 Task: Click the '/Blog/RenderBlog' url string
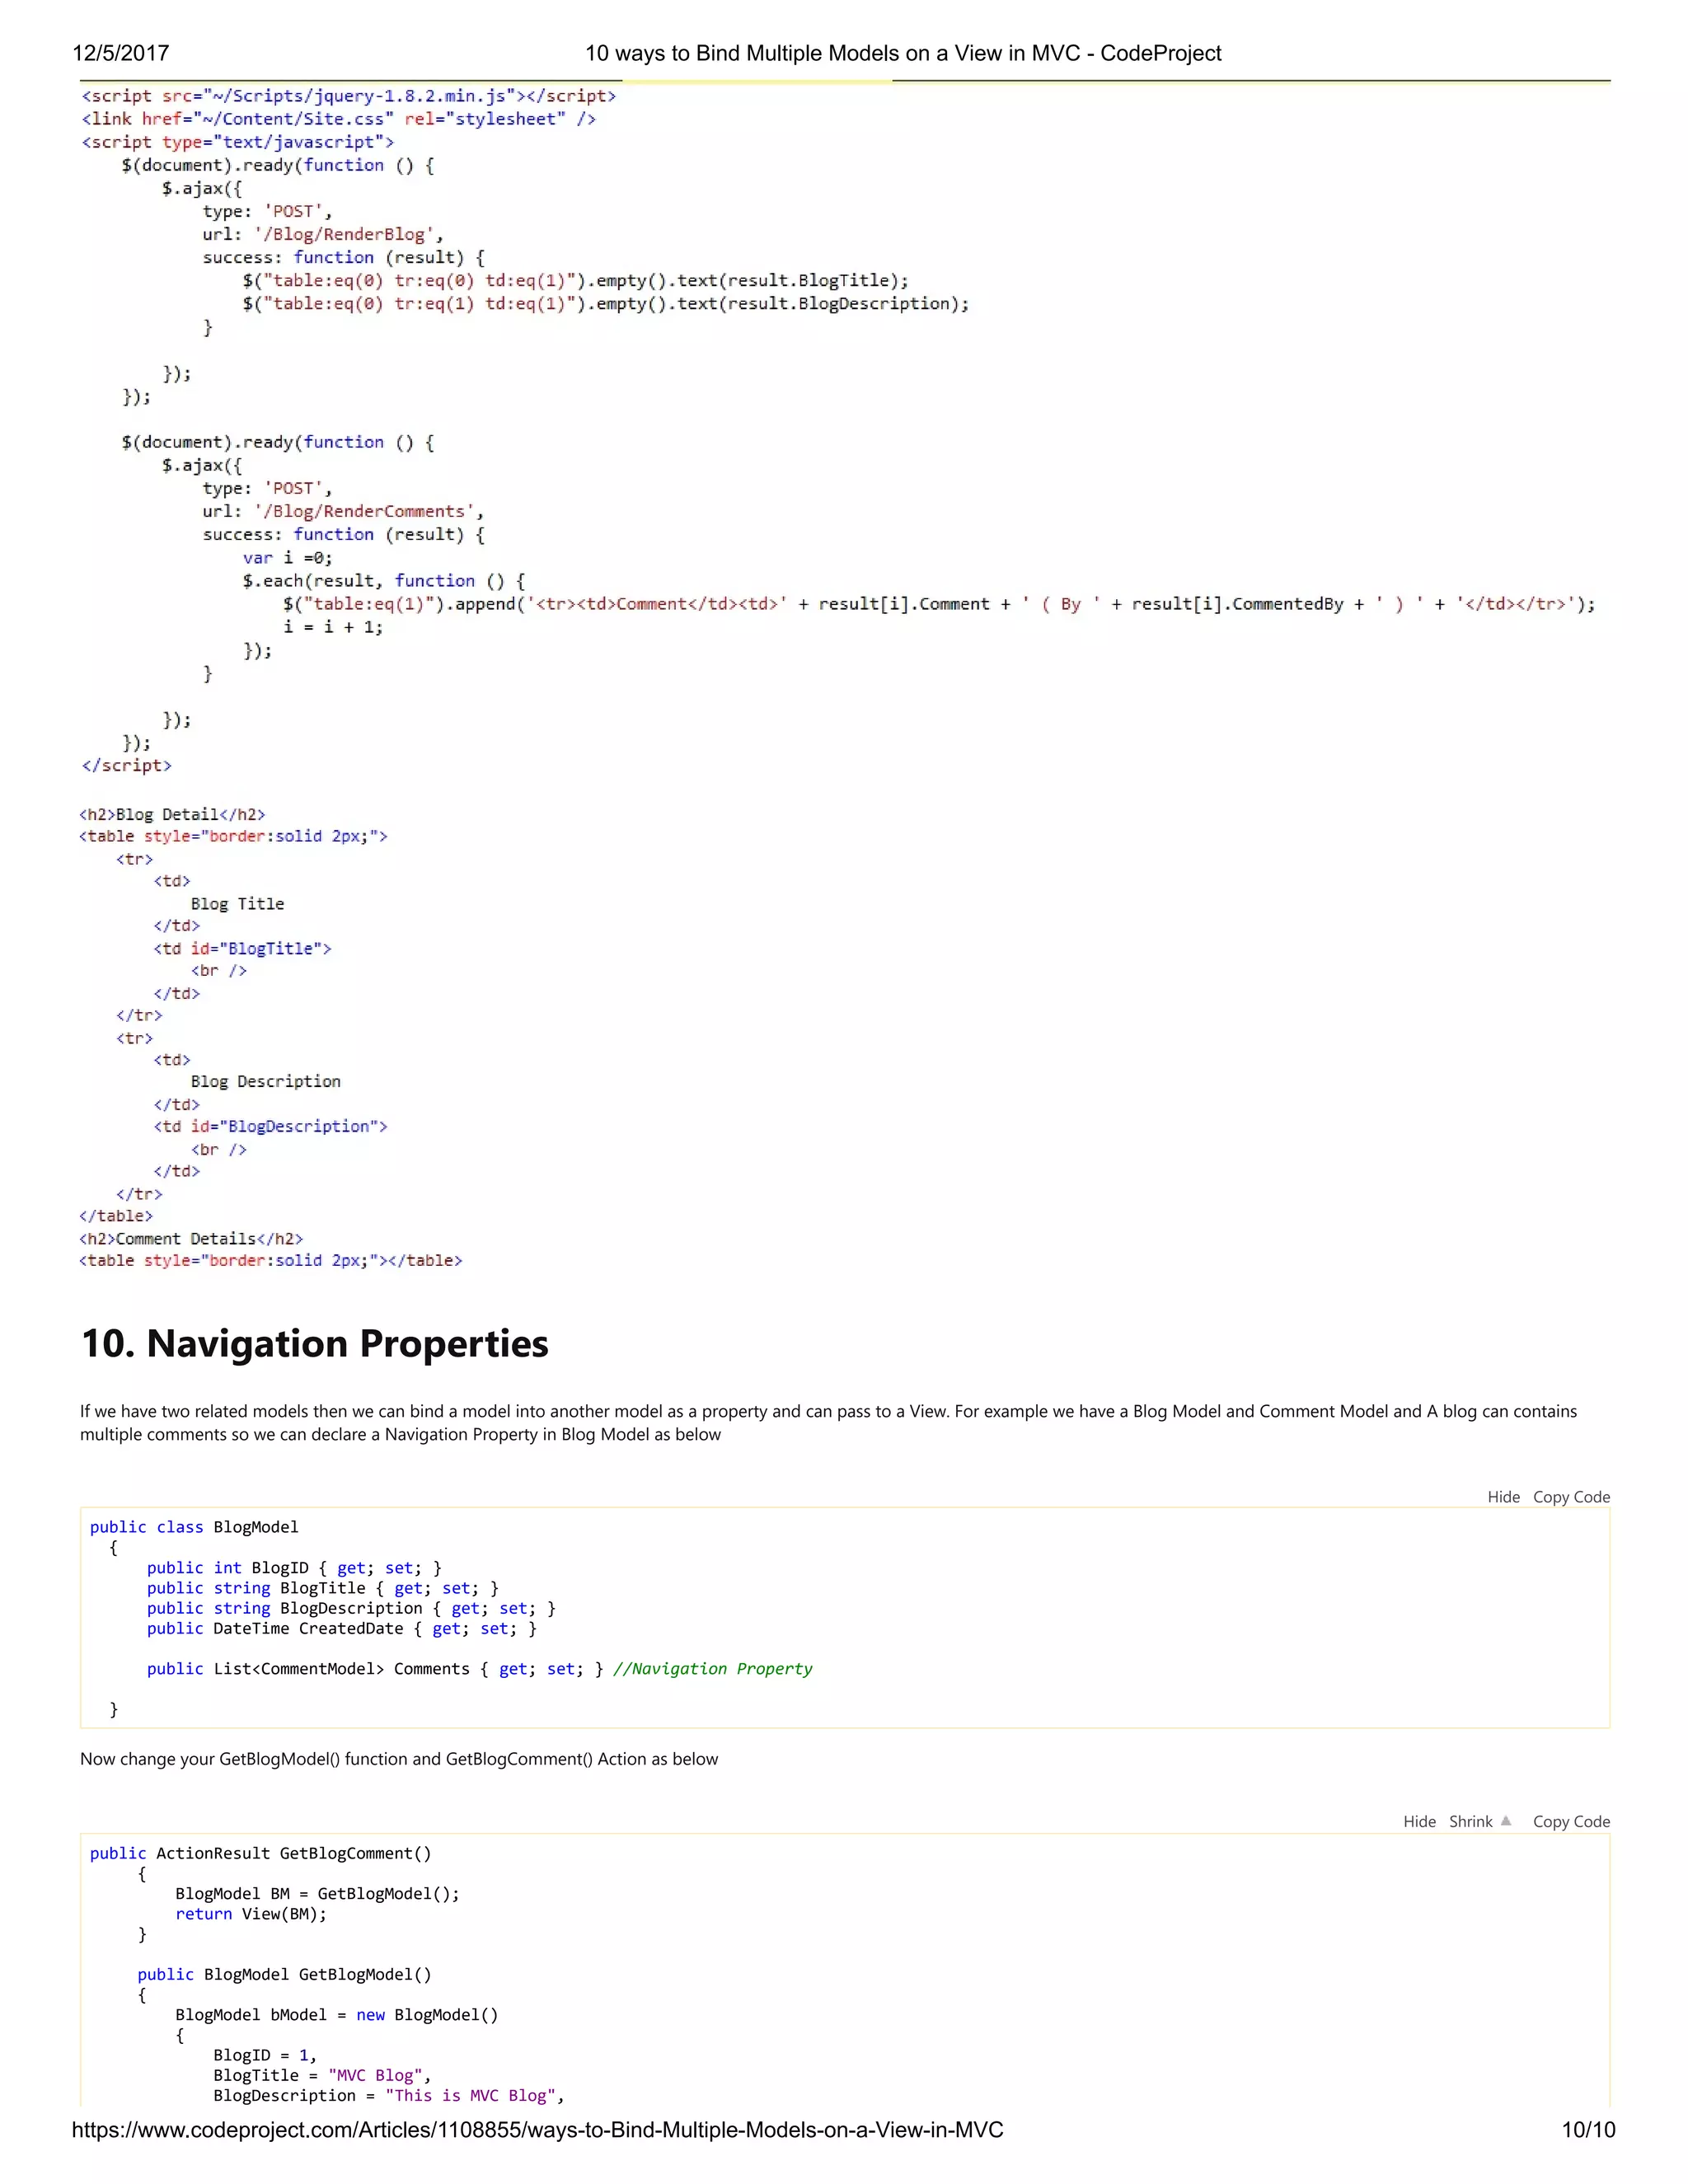coord(343,234)
